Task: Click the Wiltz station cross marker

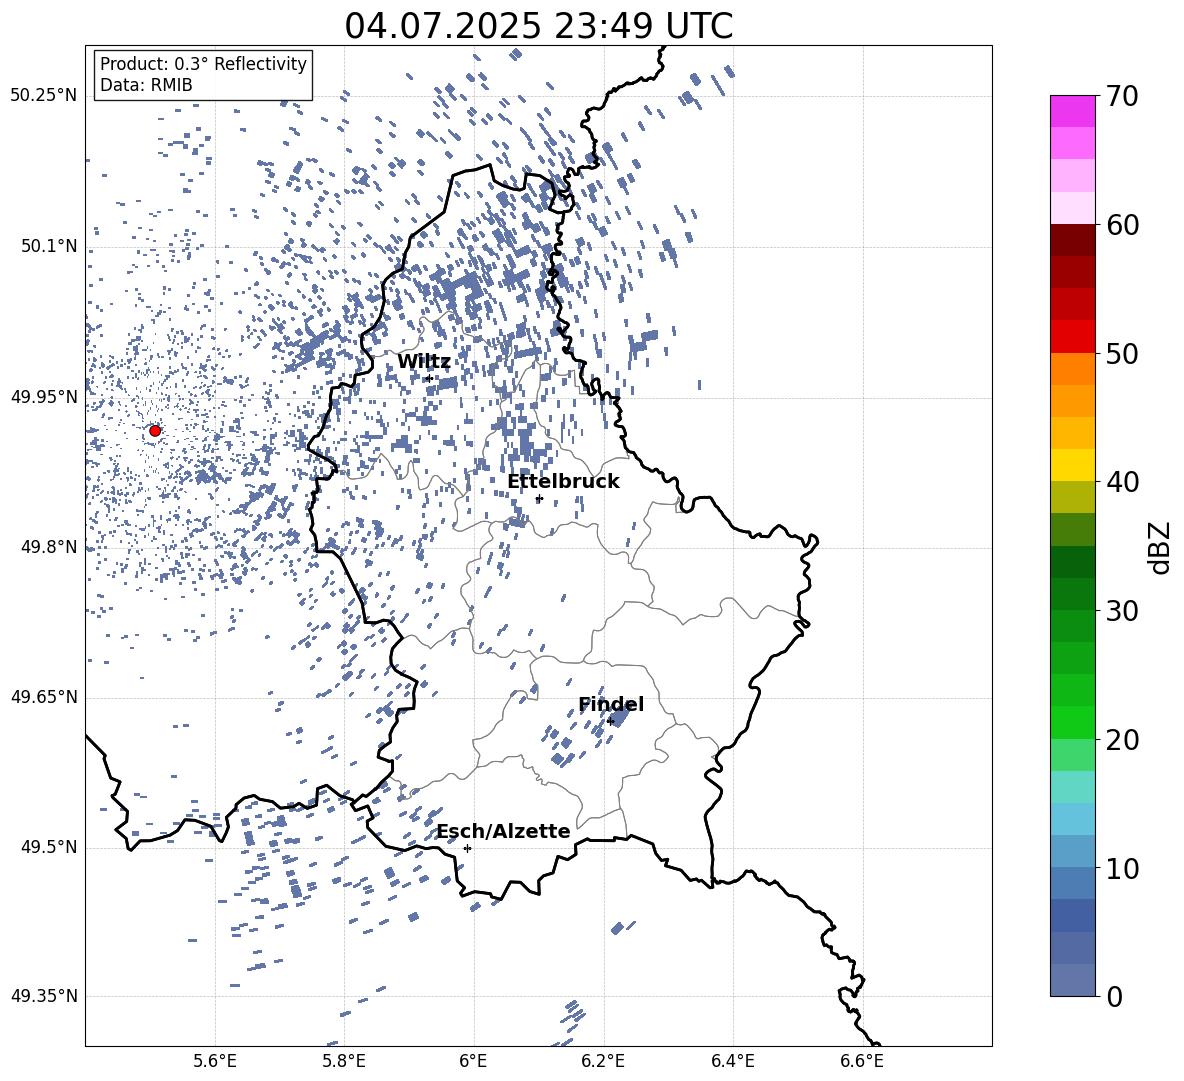Action: pos(429,379)
